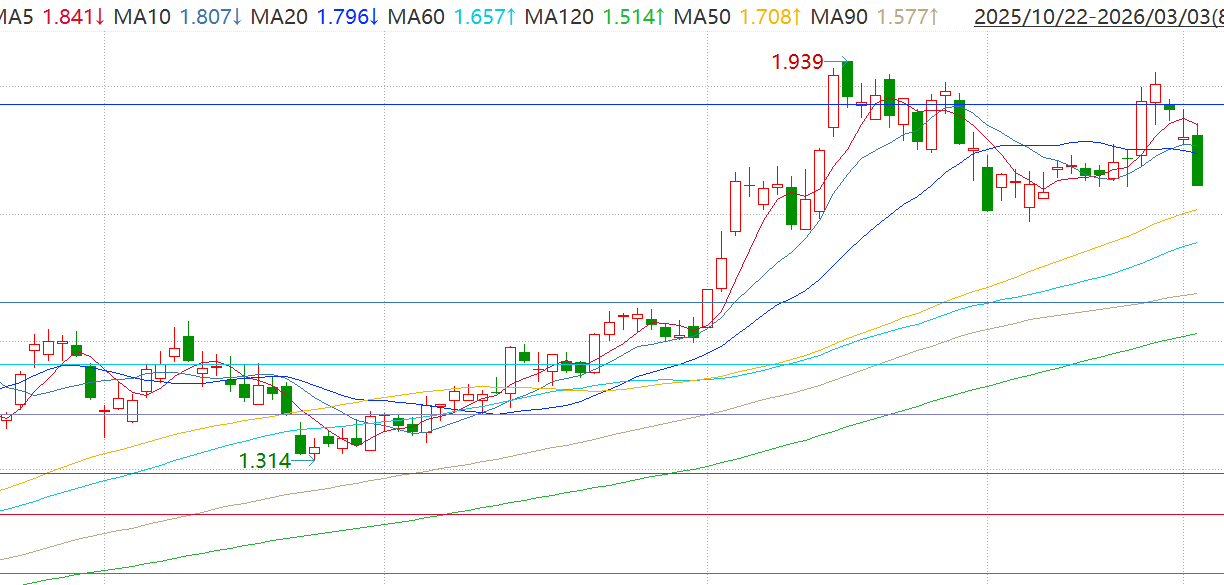Select the green candle beside 1.314 low label
This screenshot has width=1224, height=585.
pos(300,443)
